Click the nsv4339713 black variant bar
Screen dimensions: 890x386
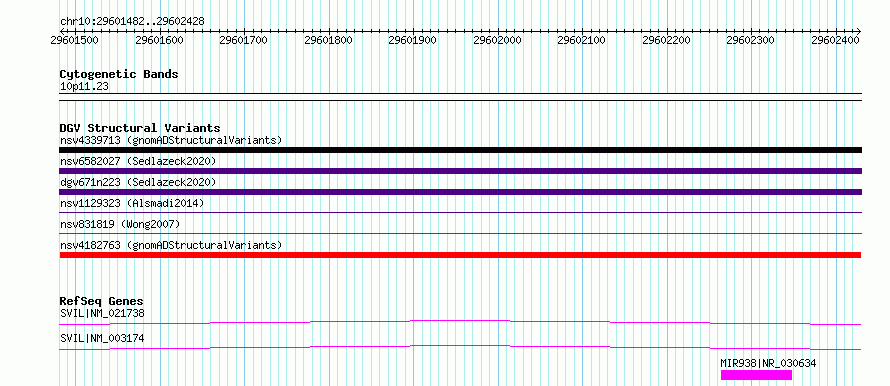tap(460, 150)
